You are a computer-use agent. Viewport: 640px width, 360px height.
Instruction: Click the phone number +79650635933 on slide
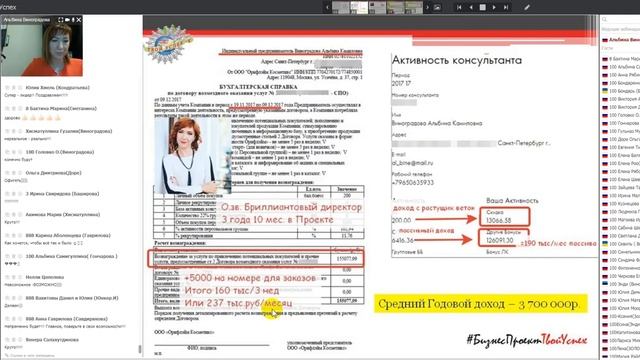[413, 182]
